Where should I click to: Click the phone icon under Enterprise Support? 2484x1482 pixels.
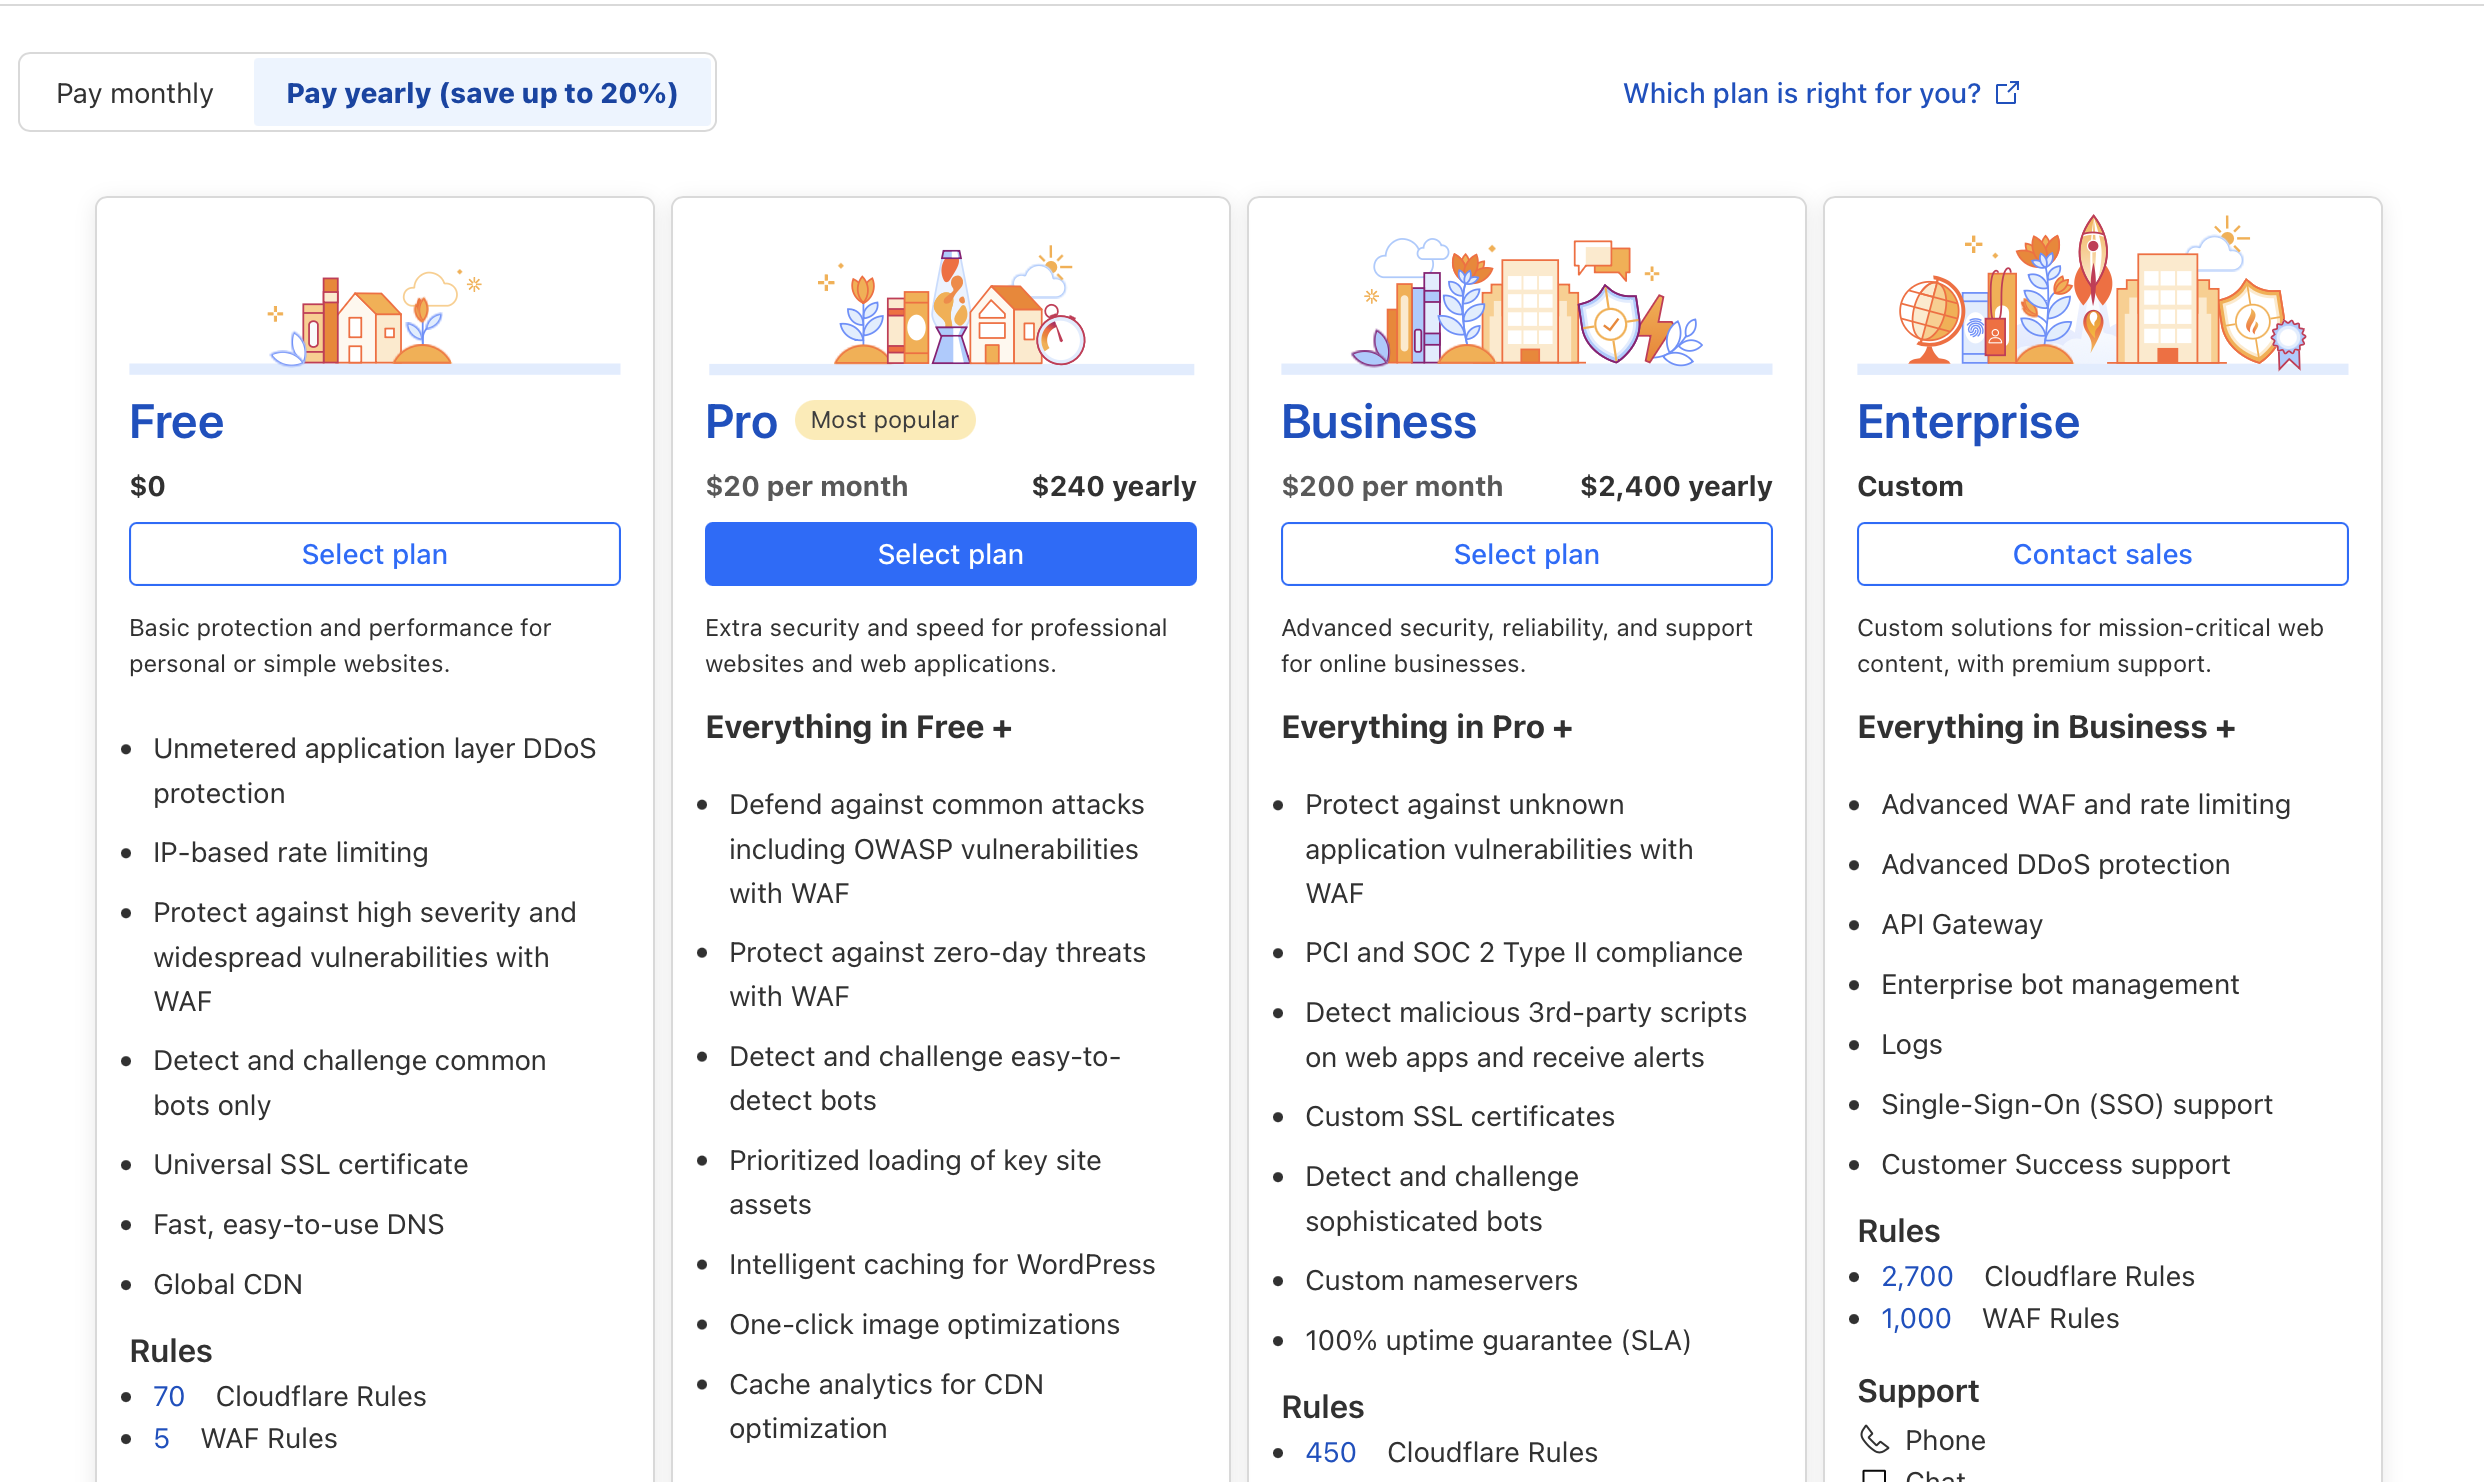(x=1873, y=1439)
